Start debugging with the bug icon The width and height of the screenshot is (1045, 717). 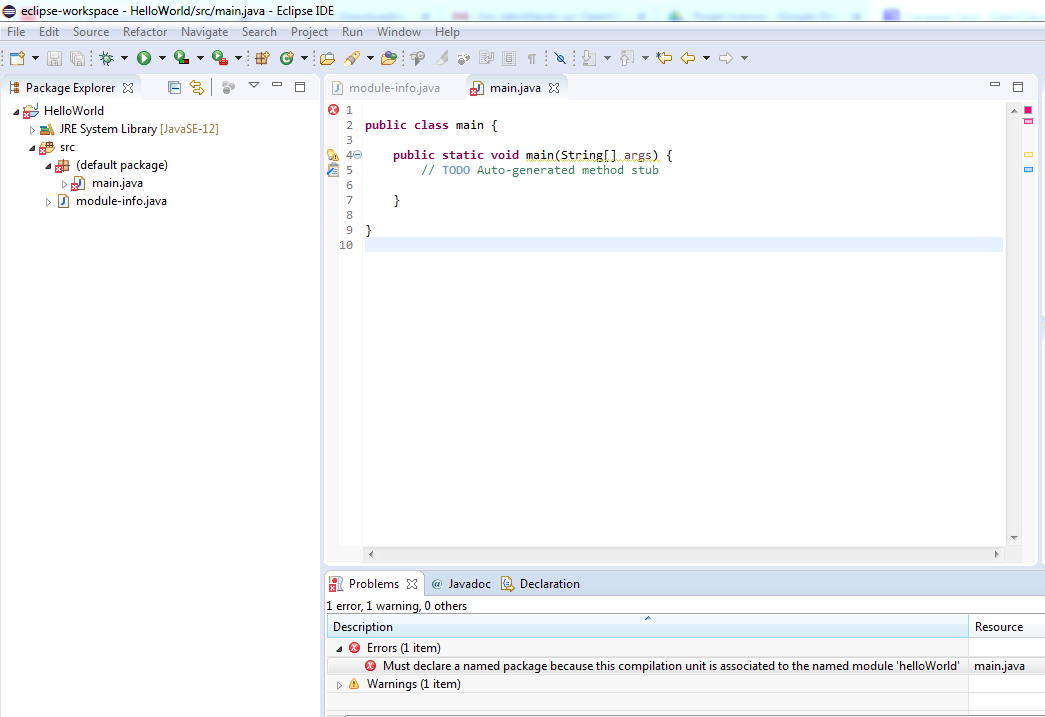[x=107, y=59]
